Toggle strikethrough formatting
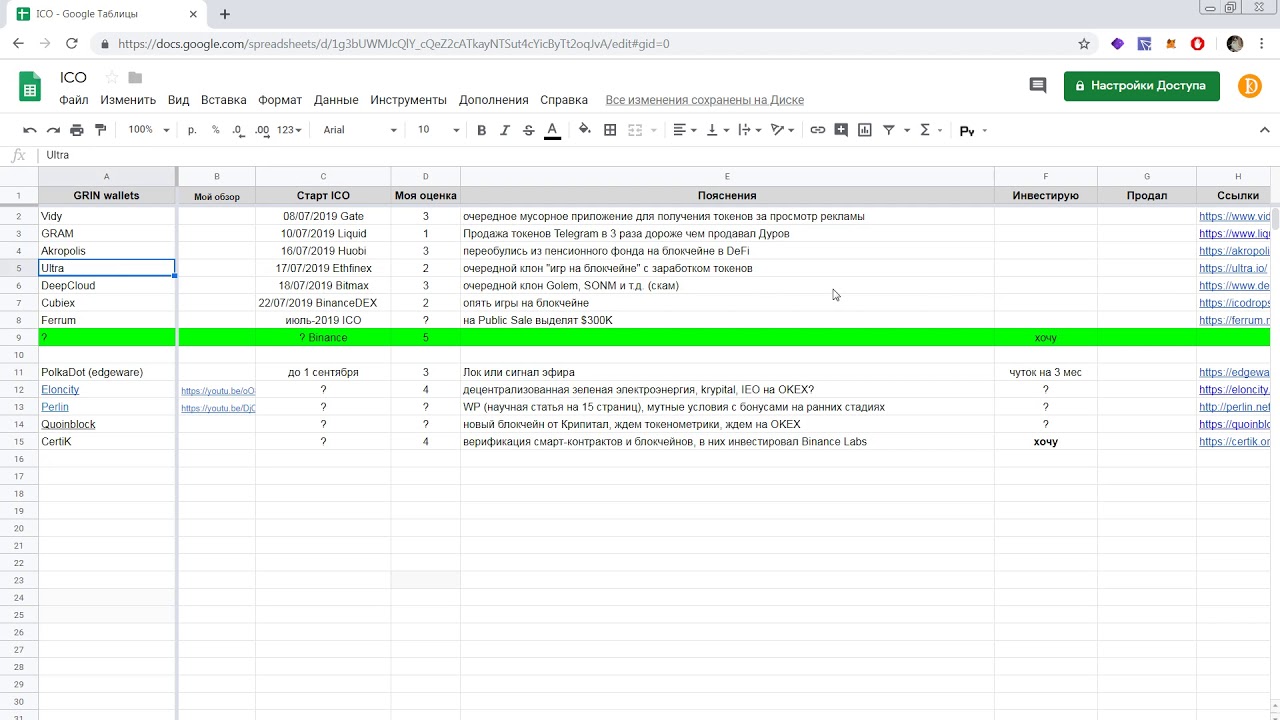 click(x=528, y=130)
